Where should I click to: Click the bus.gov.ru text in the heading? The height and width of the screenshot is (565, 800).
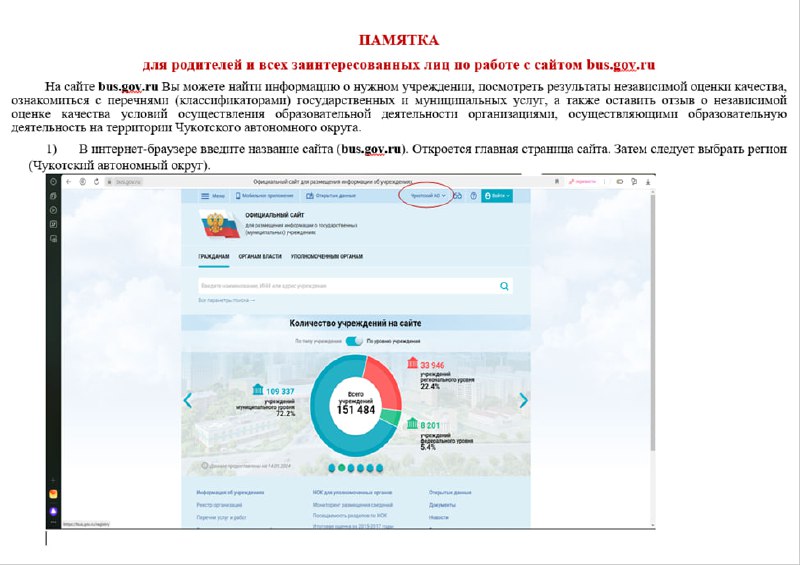620,65
